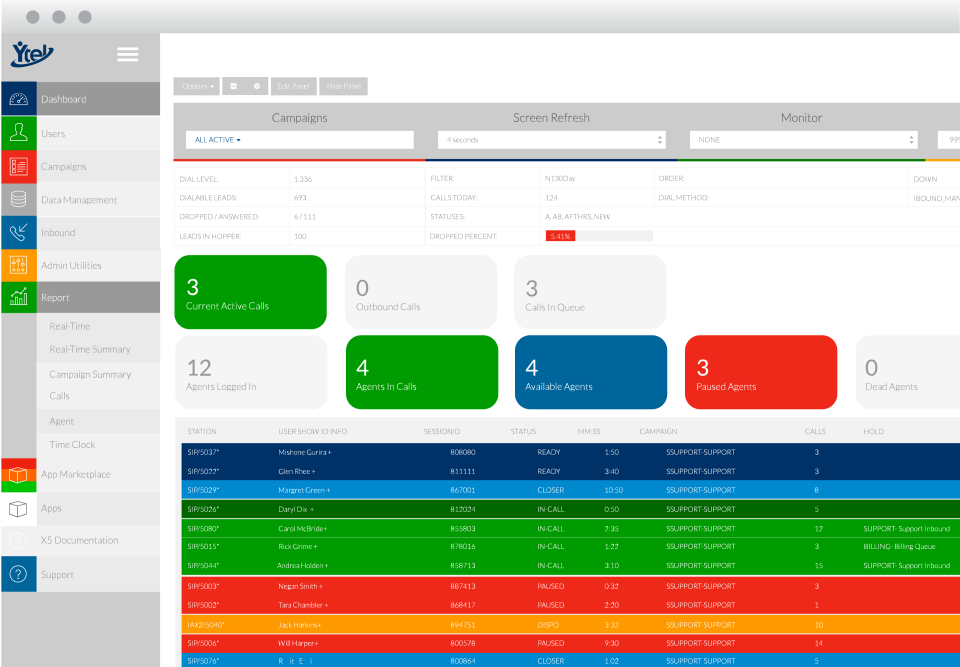Click the Admin Utilities grid icon
This screenshot has height=667, width=960.
pyautogui.click(x=20, y=265)
